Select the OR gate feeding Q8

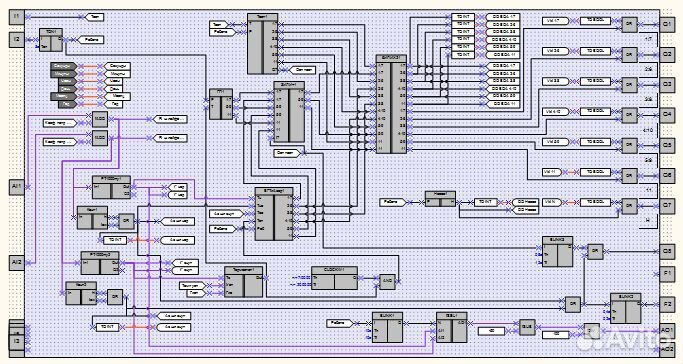[x=595, y=252]
